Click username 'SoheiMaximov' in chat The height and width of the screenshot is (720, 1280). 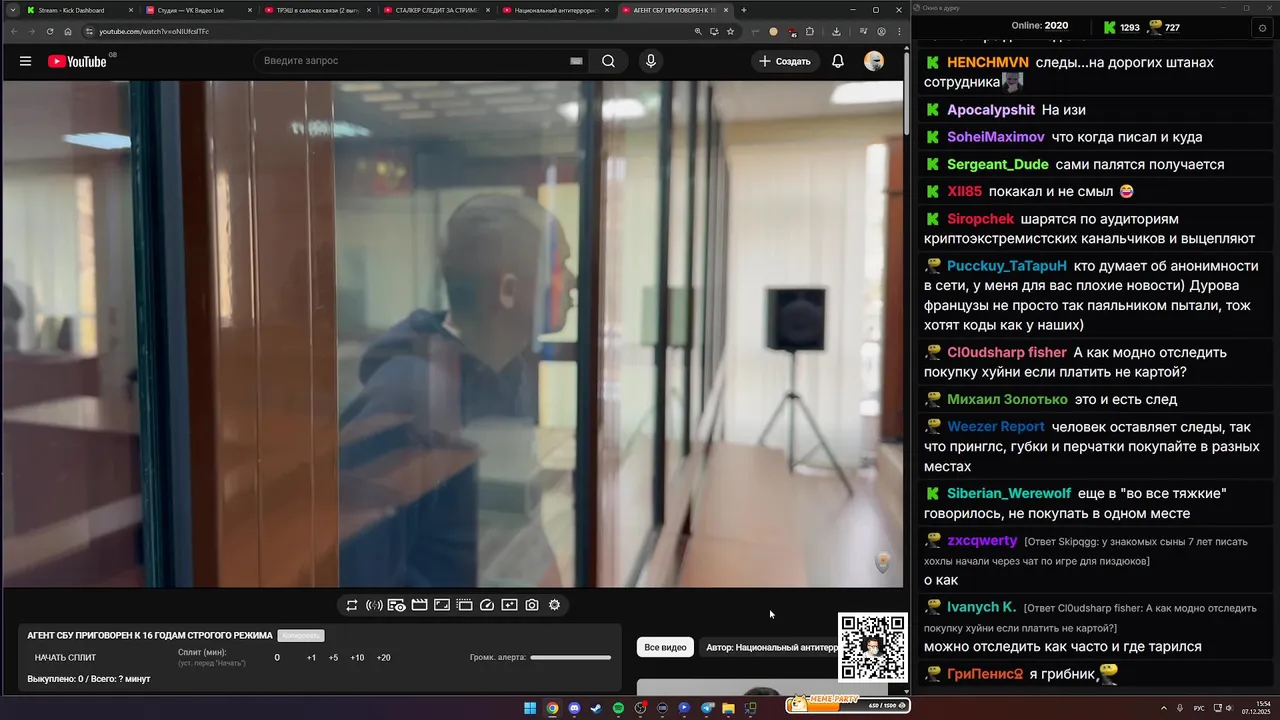[996, 137]
